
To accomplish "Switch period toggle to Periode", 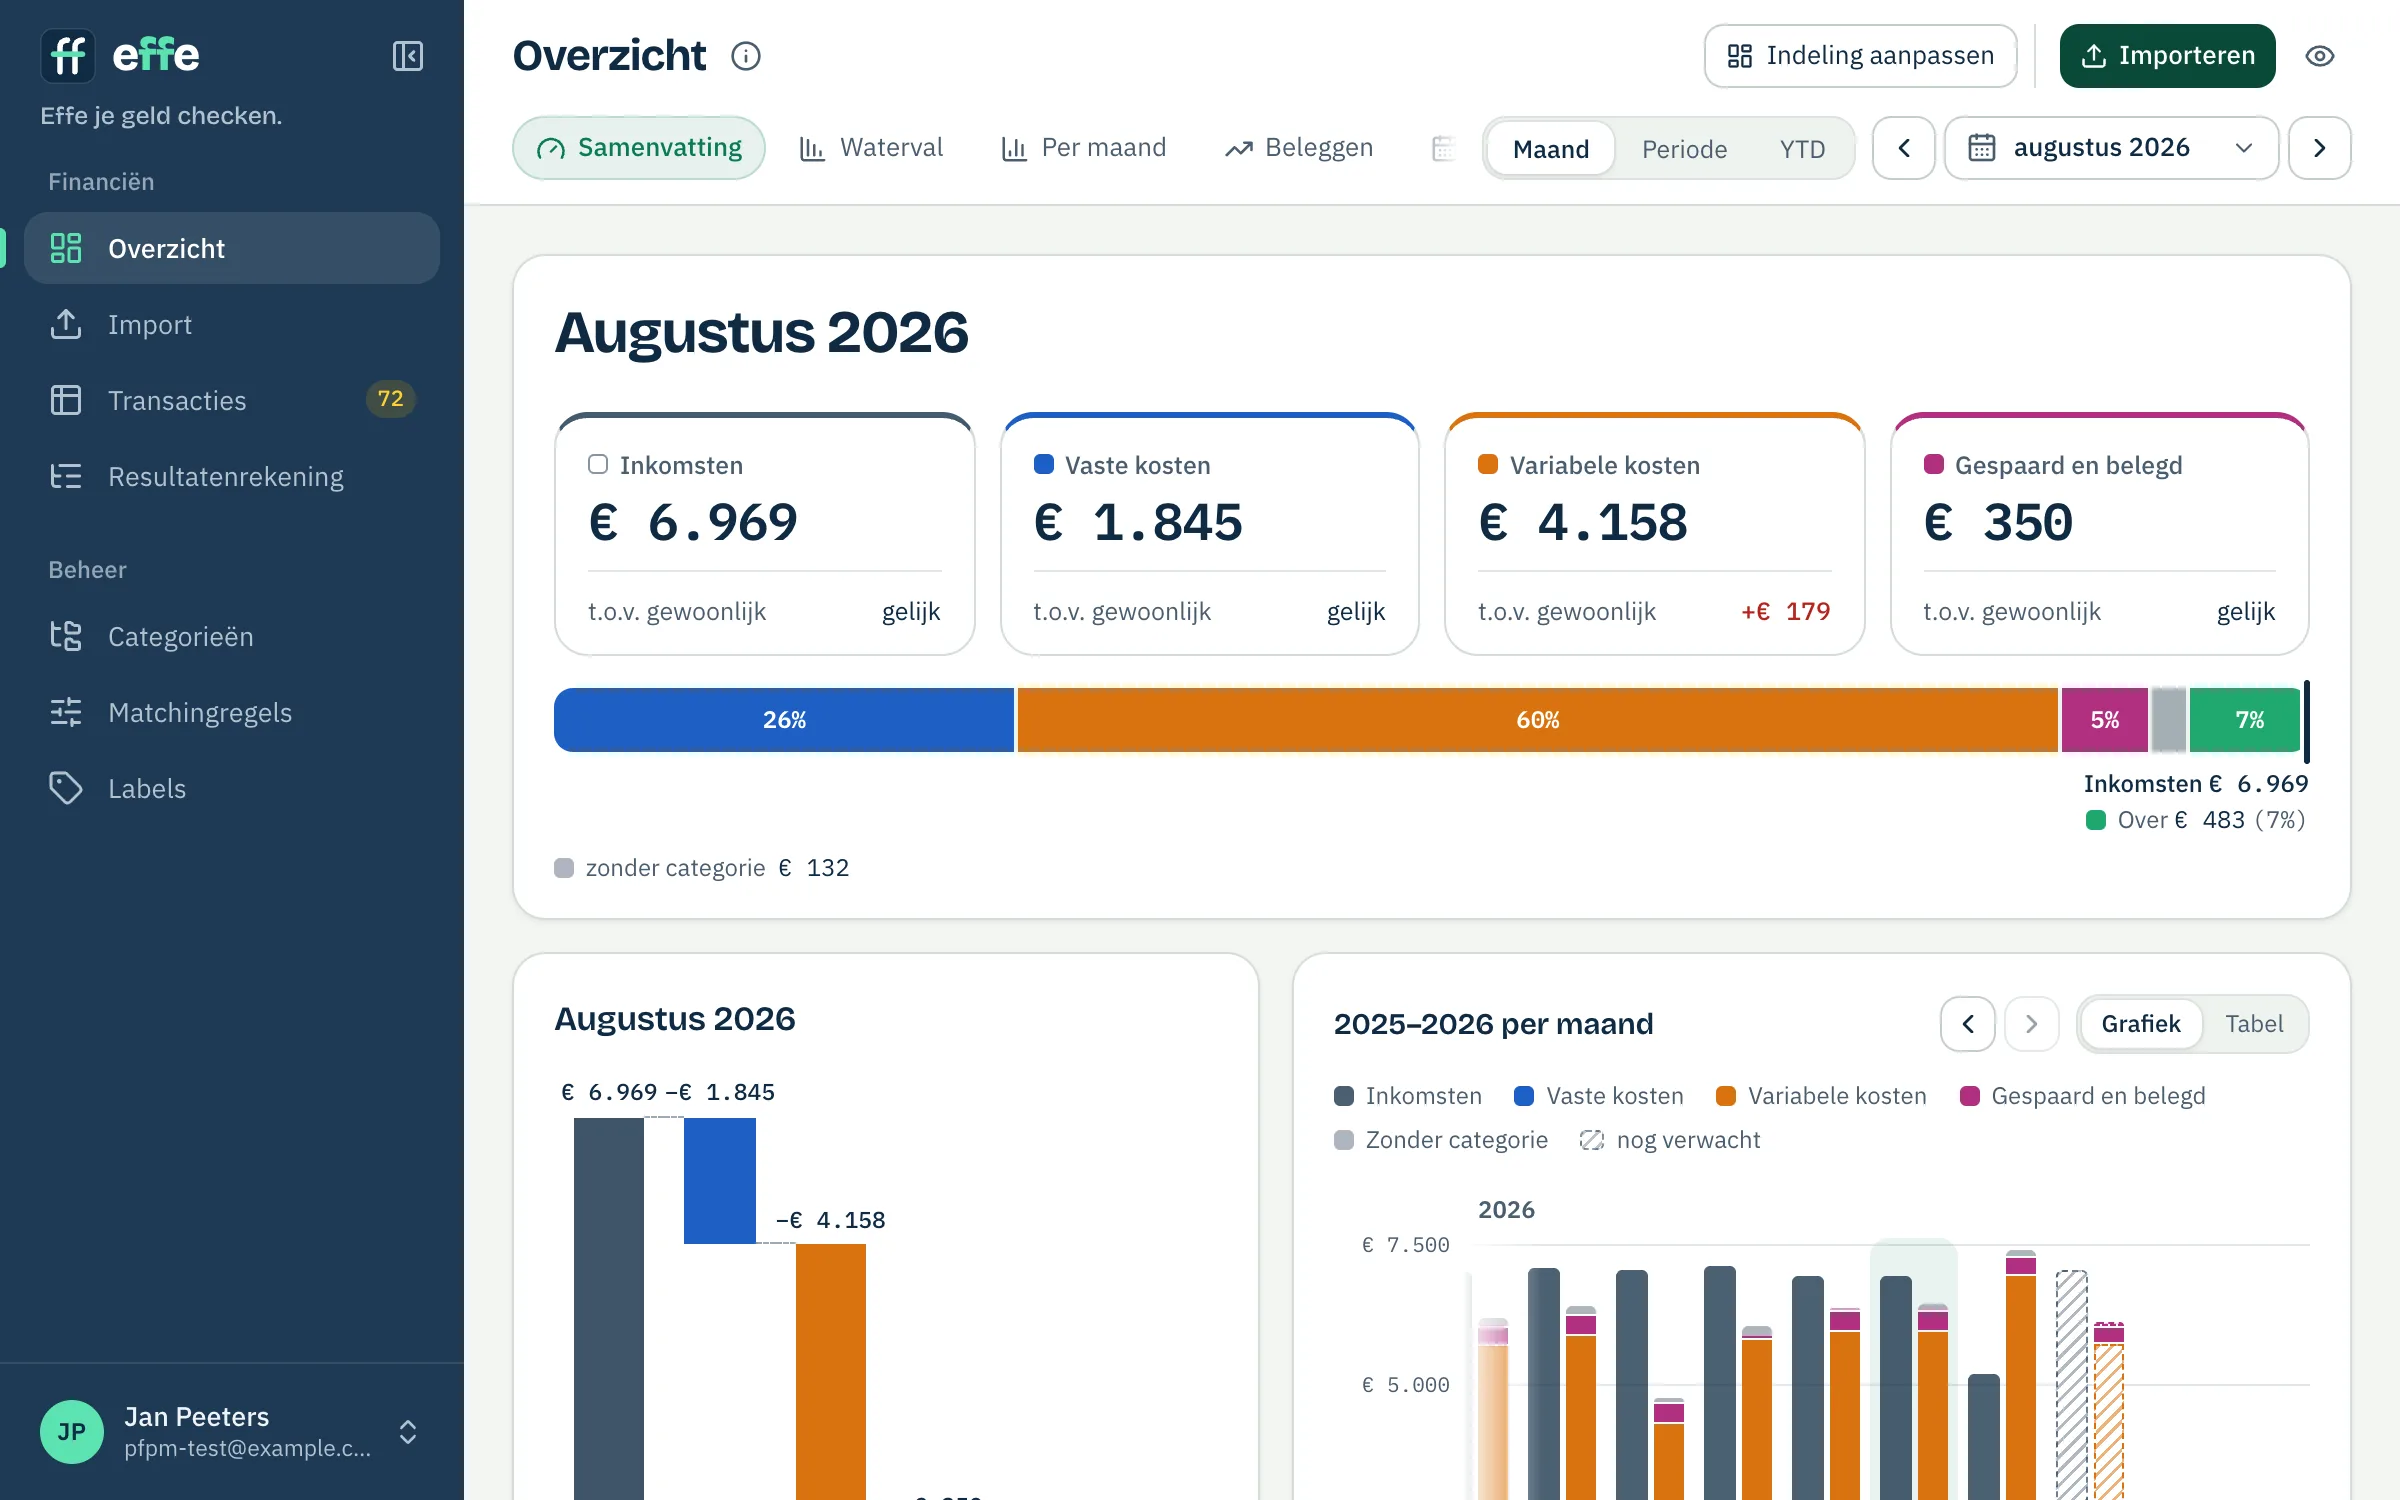I will pyautogui.click(x=1684, y=149).
